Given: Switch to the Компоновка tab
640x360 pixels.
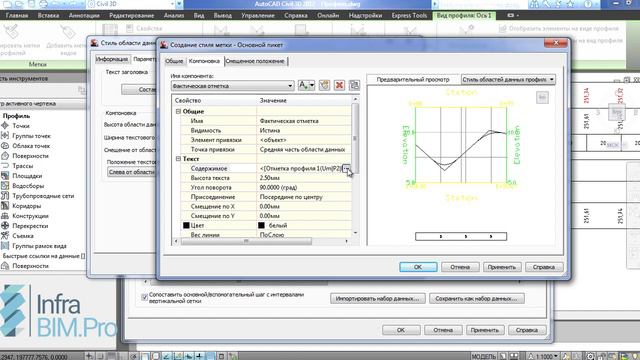Looking at the screenshot, I should tap(204, 61).
